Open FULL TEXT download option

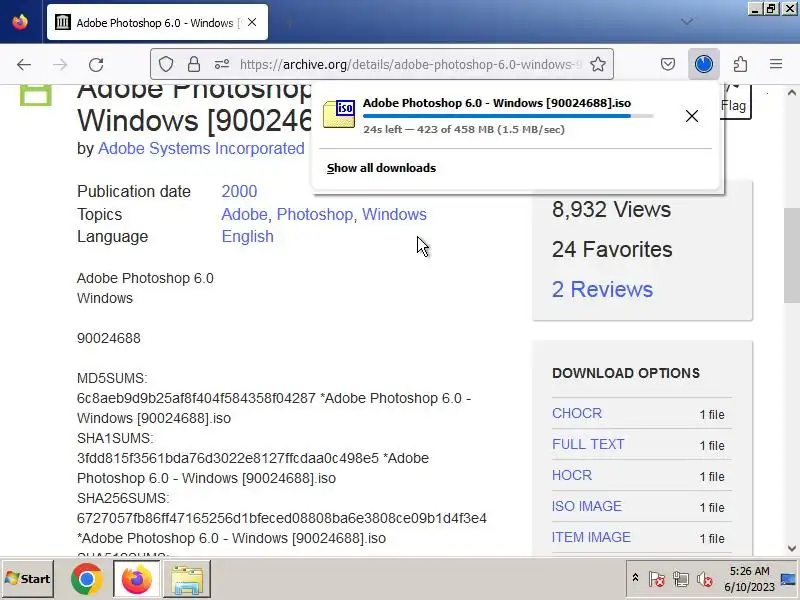coord(588,444)
